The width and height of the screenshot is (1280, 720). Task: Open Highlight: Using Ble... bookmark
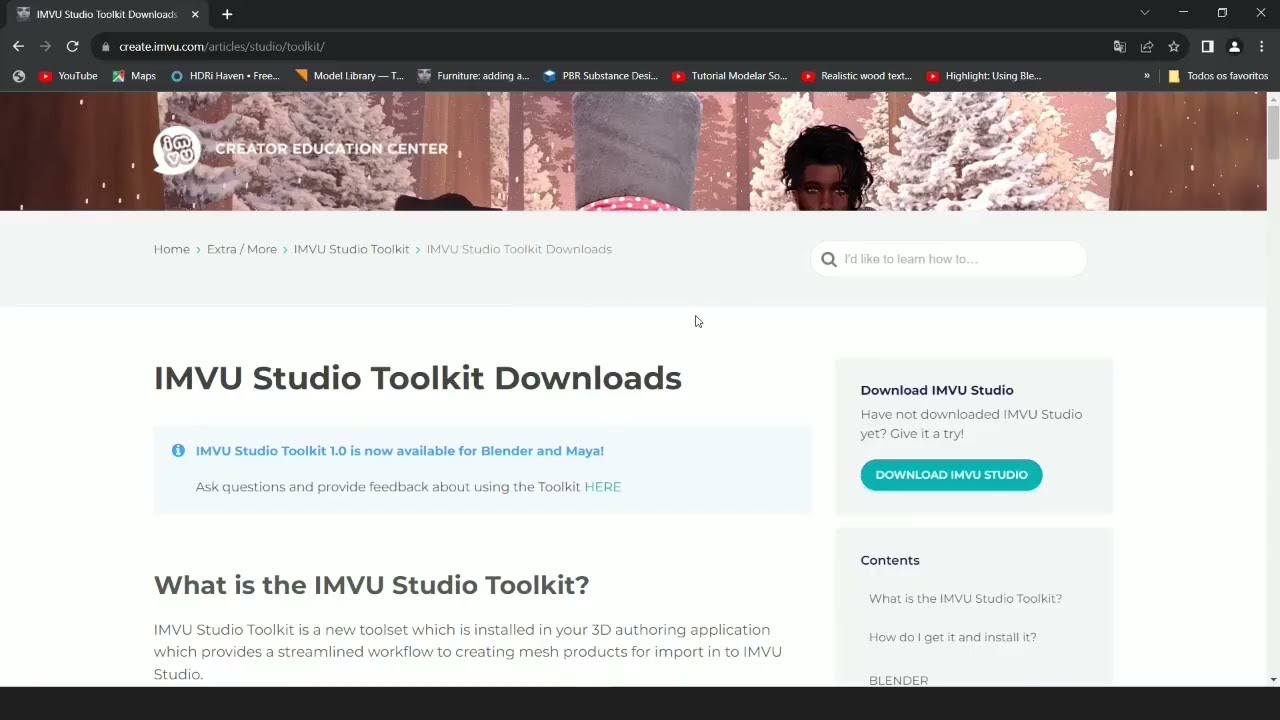tap(984, 76)
